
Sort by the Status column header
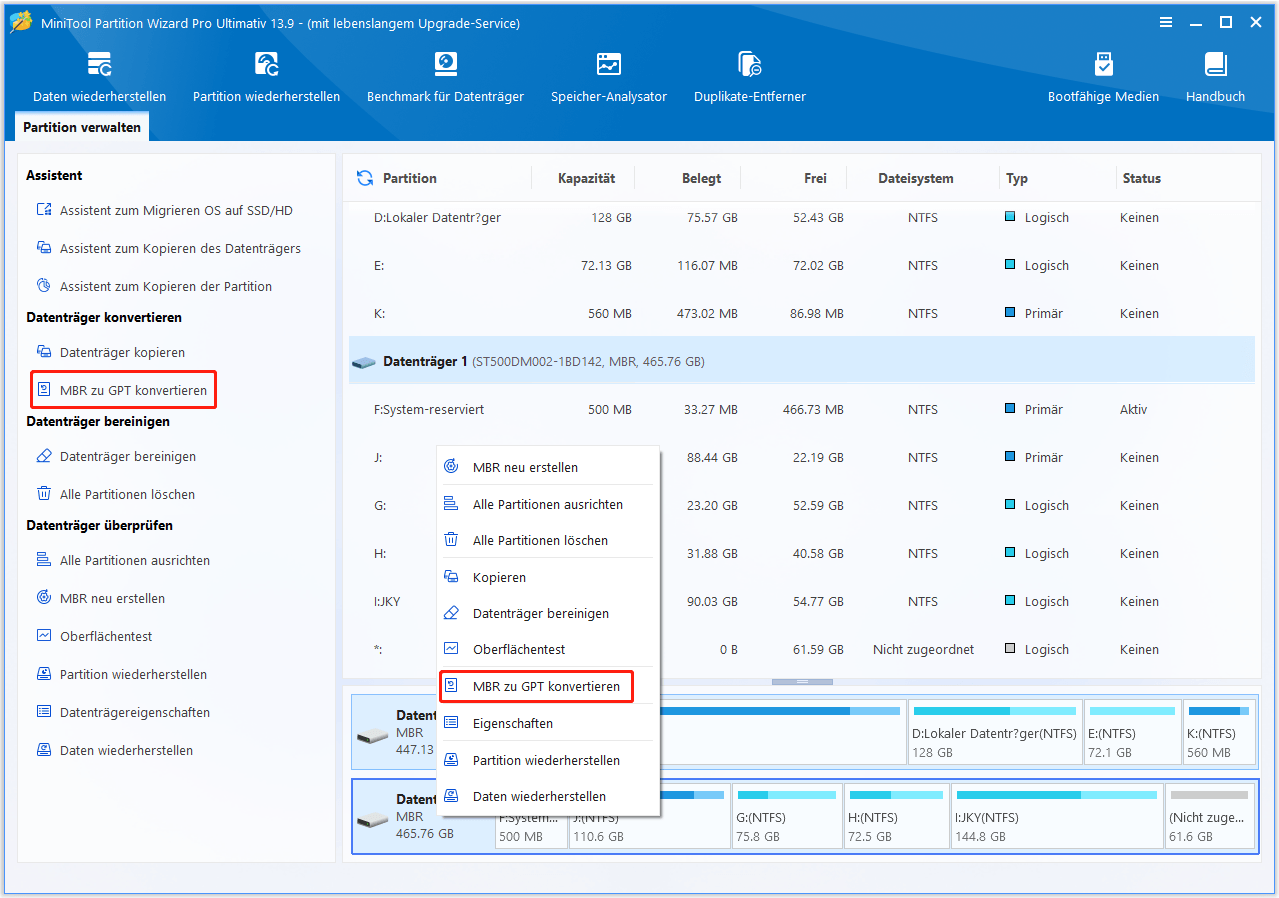click(1141, 179)
